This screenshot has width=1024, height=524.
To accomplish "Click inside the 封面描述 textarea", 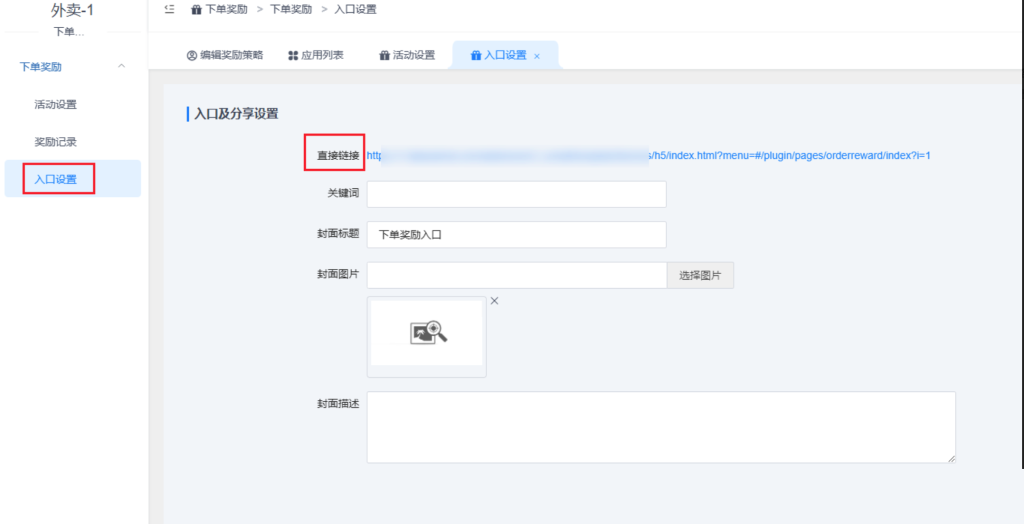I will tap(660, 427).
